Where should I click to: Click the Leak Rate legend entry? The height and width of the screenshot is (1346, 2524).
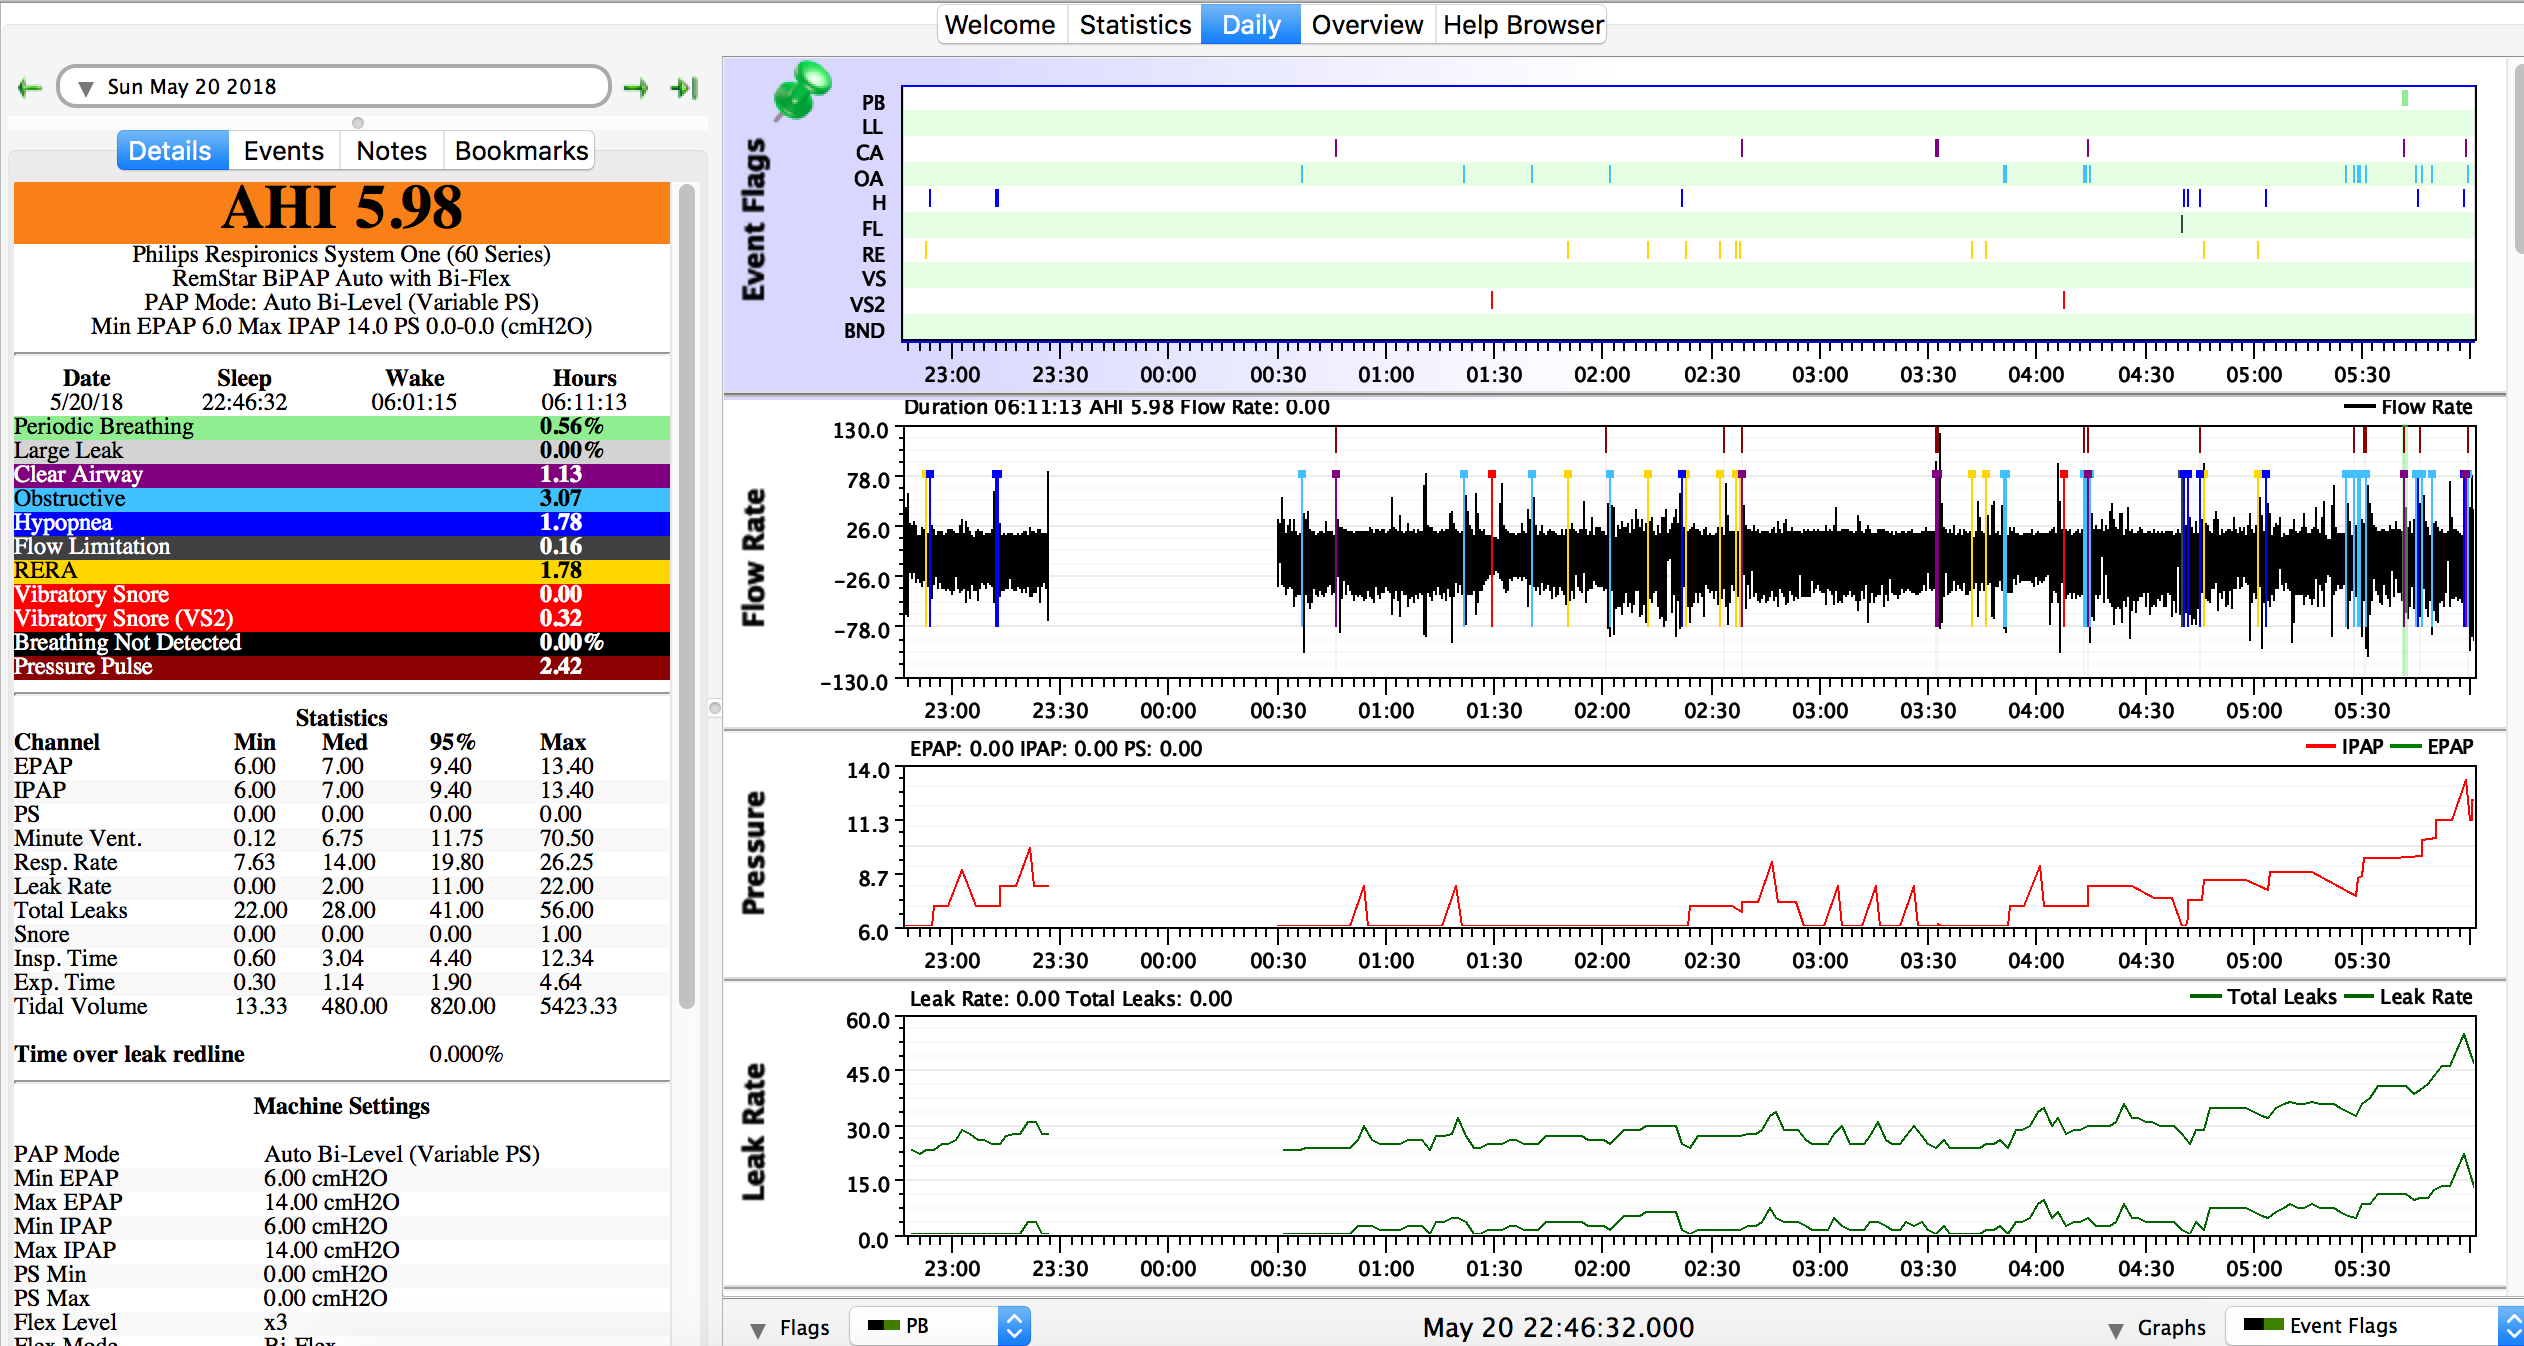tap(2408, 997)
